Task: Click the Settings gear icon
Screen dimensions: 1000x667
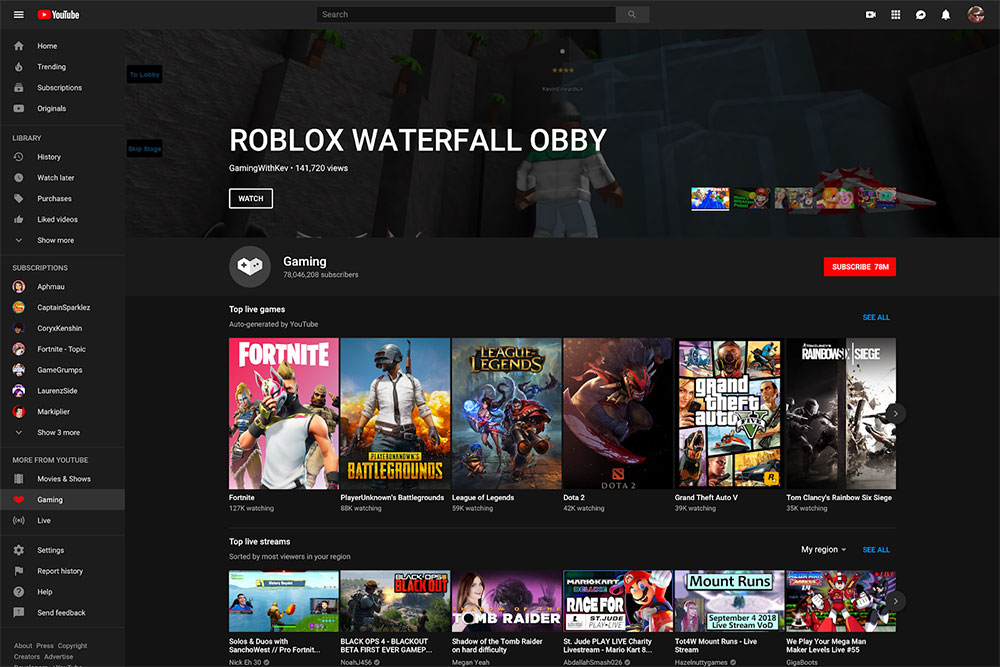Action: point(18,550)
